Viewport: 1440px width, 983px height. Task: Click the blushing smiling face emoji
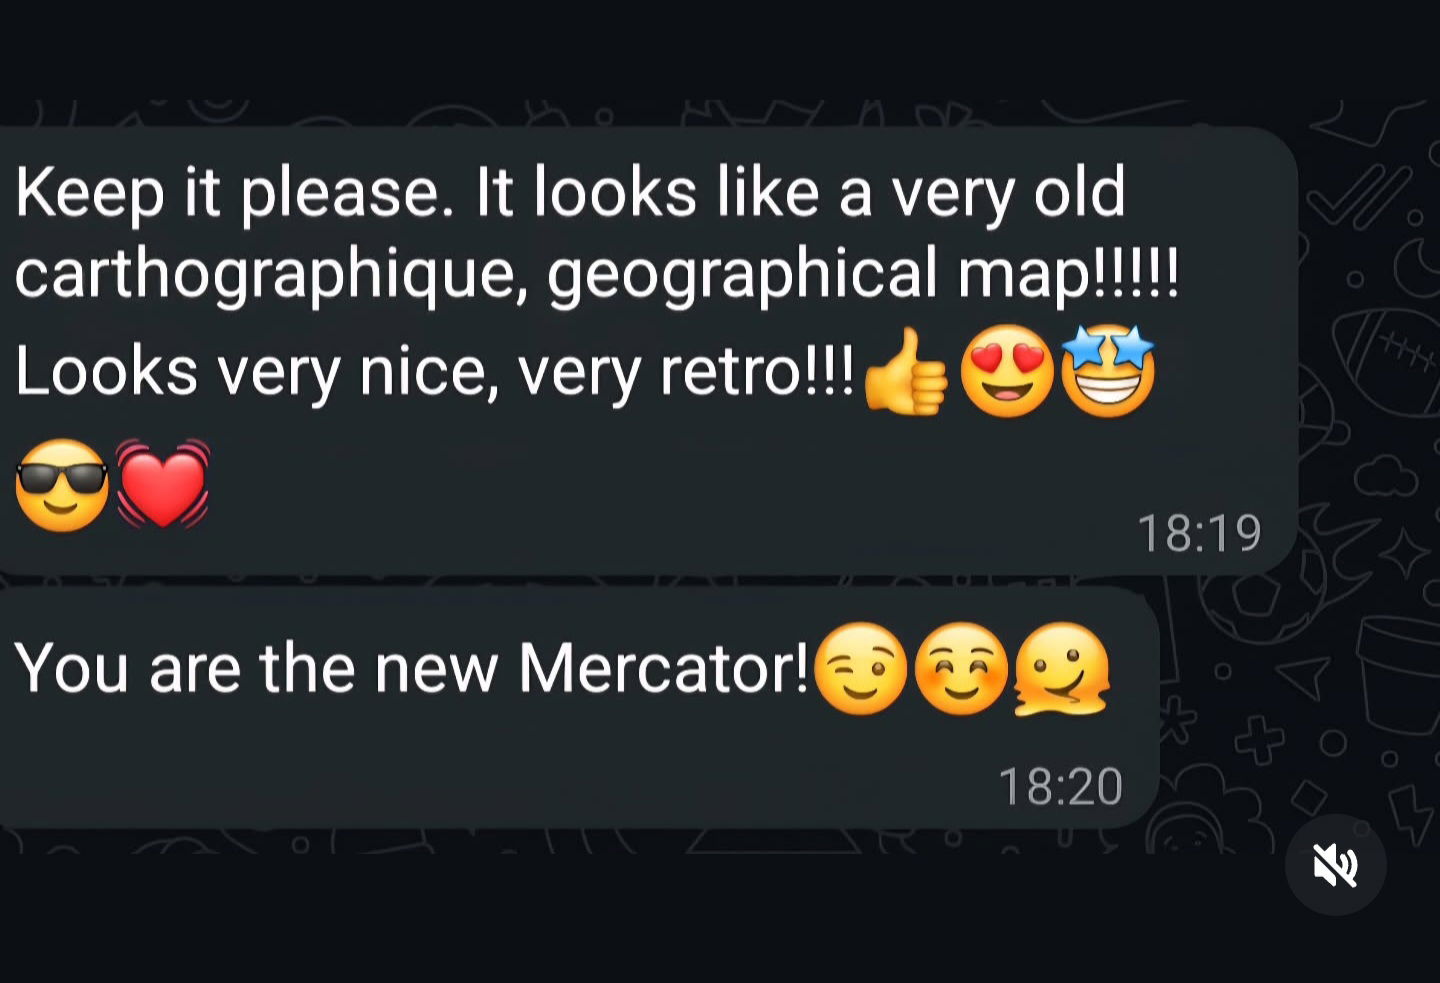(961, 669)
